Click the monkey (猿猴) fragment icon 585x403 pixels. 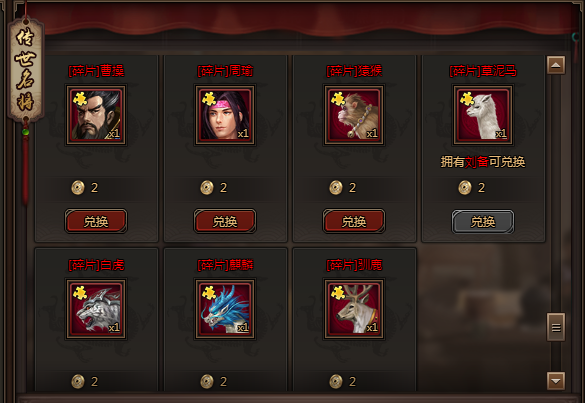tap(354, 115)
